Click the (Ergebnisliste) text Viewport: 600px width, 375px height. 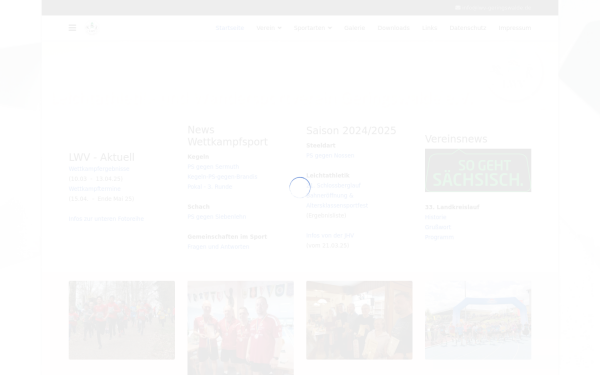326,216
